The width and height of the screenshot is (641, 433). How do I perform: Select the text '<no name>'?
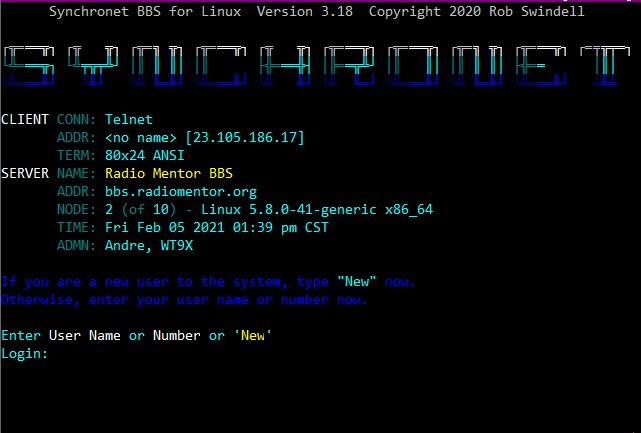pyautogui.click(x=141, y=137)
